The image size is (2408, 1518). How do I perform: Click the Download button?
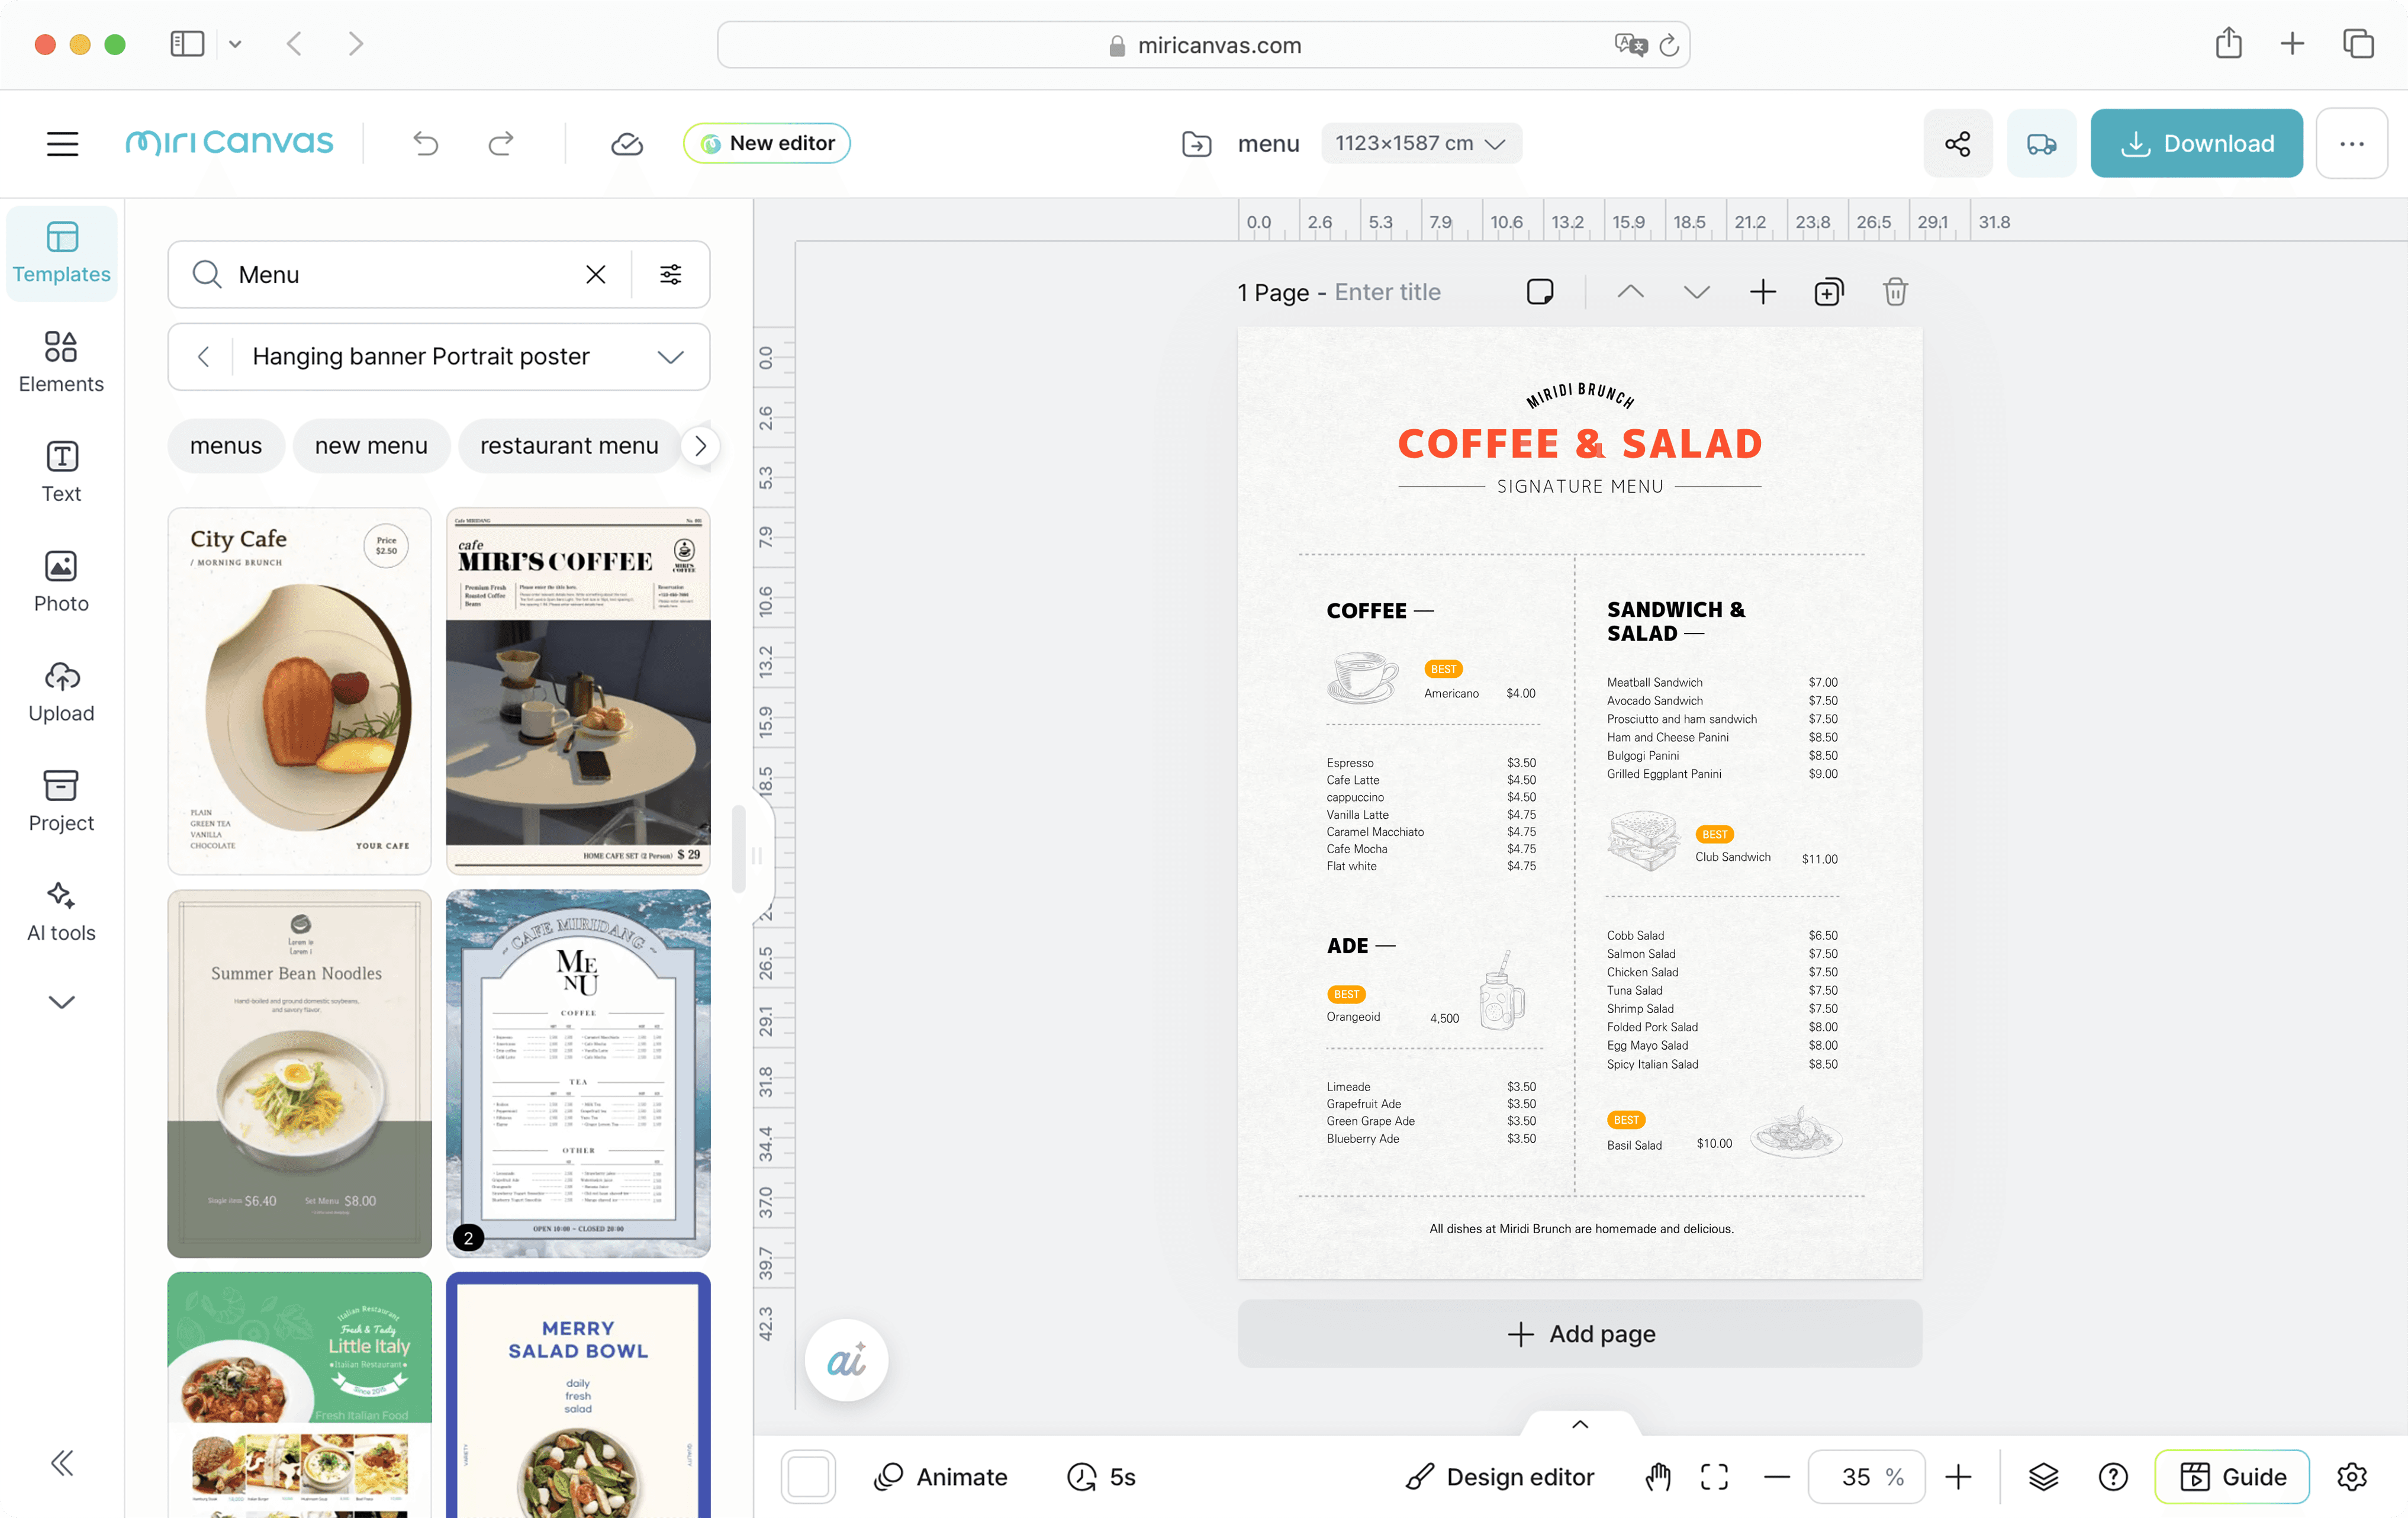point(2196,143)
